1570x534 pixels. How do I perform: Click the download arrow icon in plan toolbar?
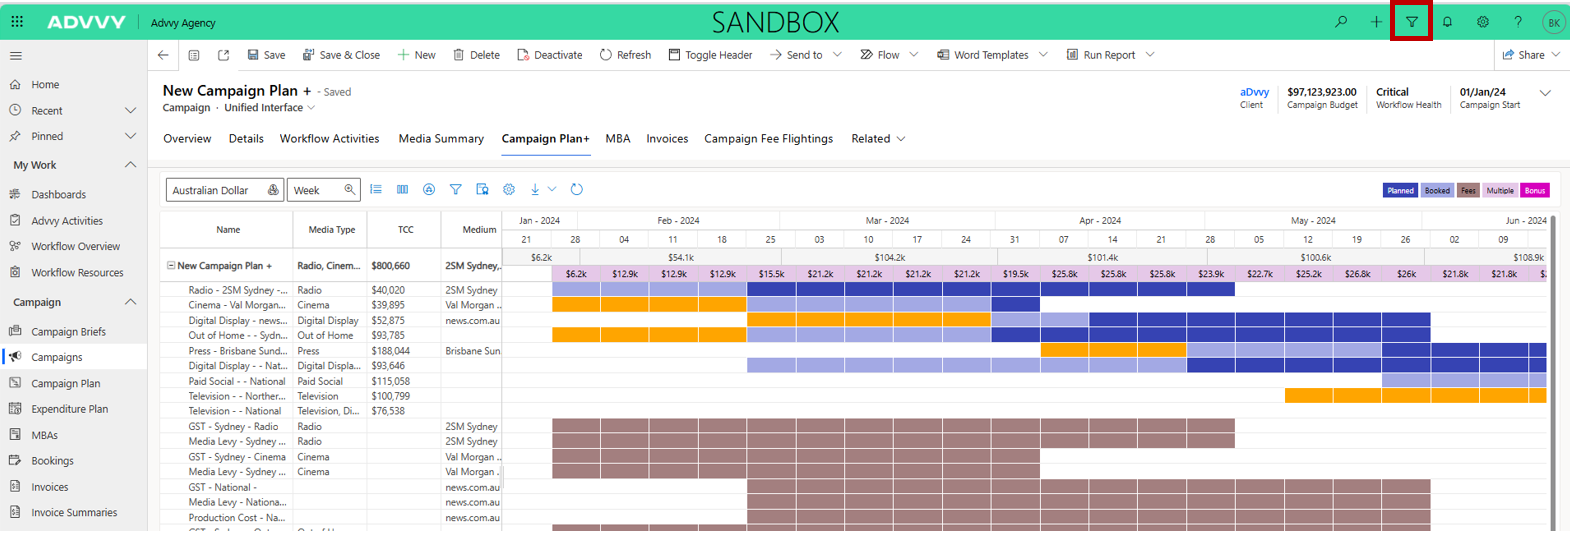tap(535, 189)
